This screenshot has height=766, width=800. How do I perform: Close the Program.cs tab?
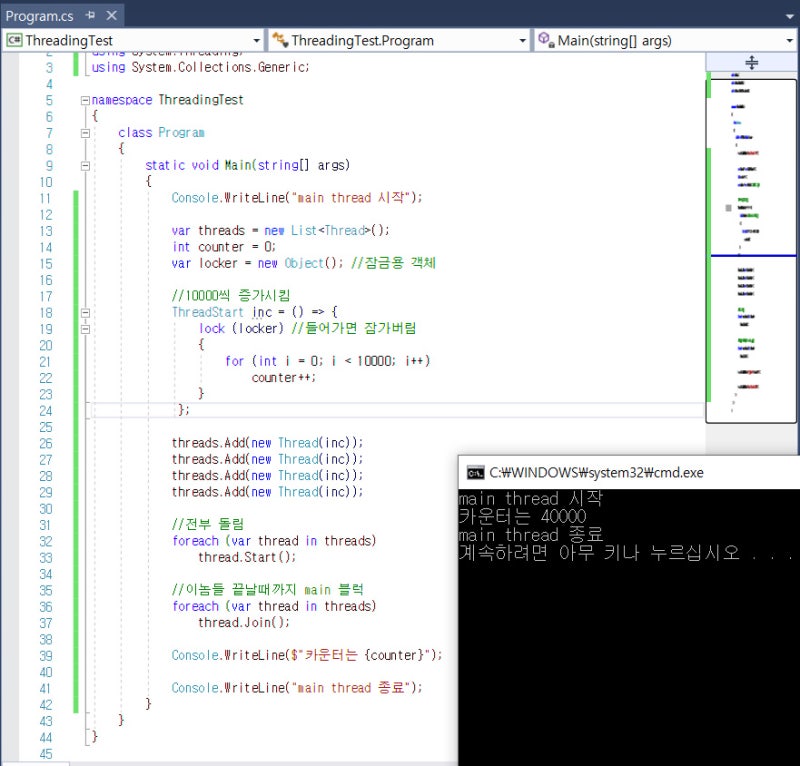pyautogui.click(x=110, y=16)
